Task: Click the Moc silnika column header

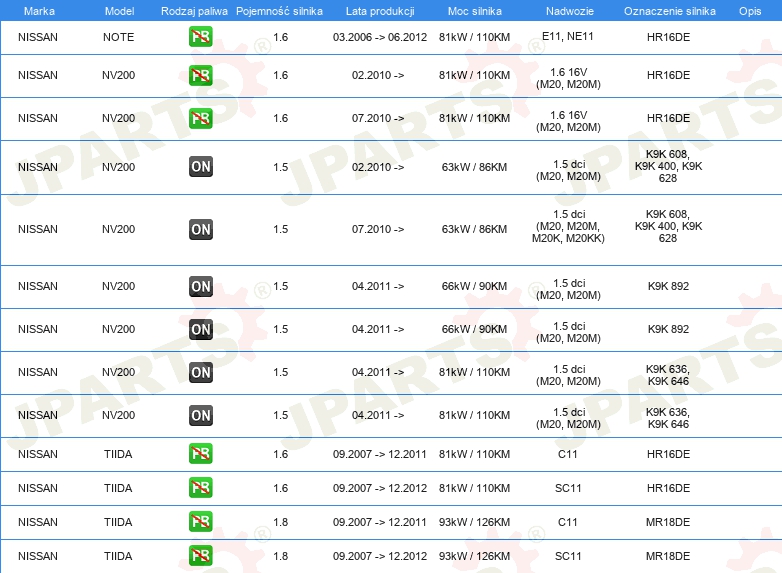Action: tap(475, 11)
